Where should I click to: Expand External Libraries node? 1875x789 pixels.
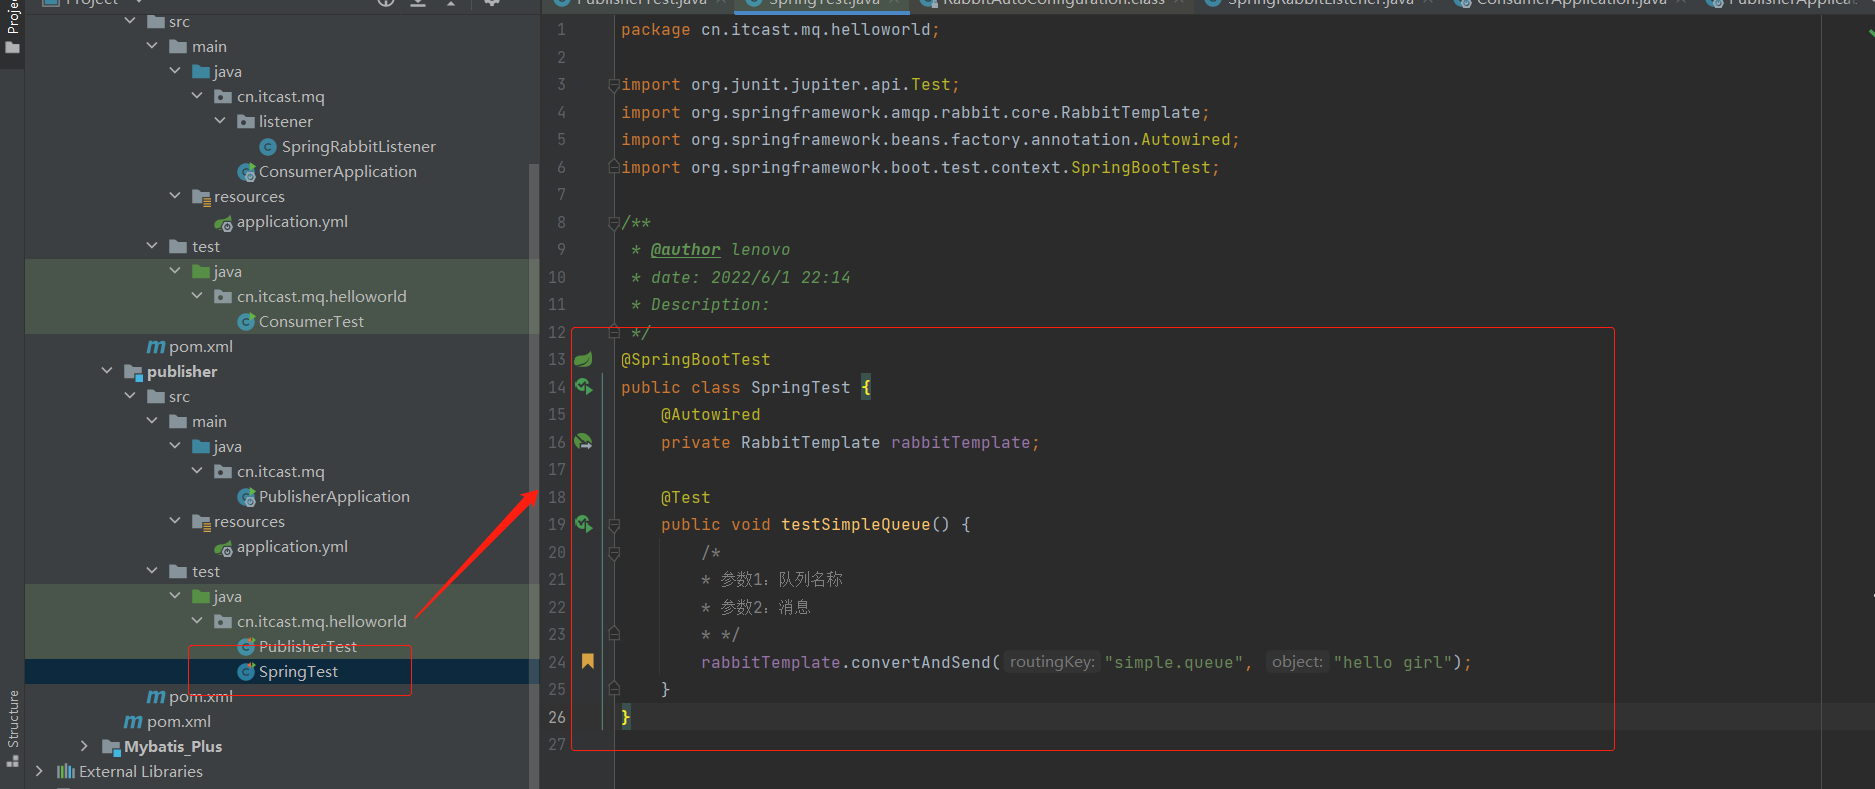[39, 771]
